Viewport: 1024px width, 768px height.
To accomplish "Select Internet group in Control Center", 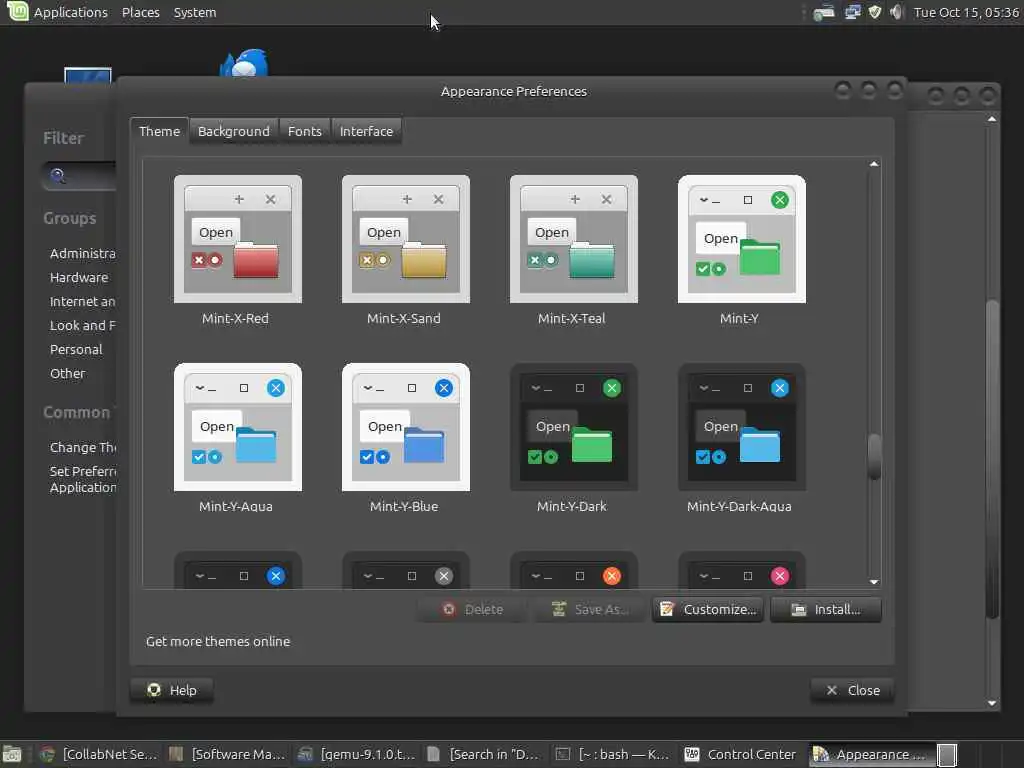I will coord(82,302).
